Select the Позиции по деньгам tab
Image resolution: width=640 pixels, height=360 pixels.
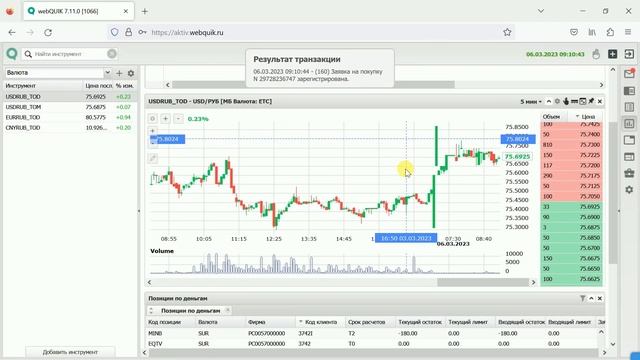pos(190,311)
